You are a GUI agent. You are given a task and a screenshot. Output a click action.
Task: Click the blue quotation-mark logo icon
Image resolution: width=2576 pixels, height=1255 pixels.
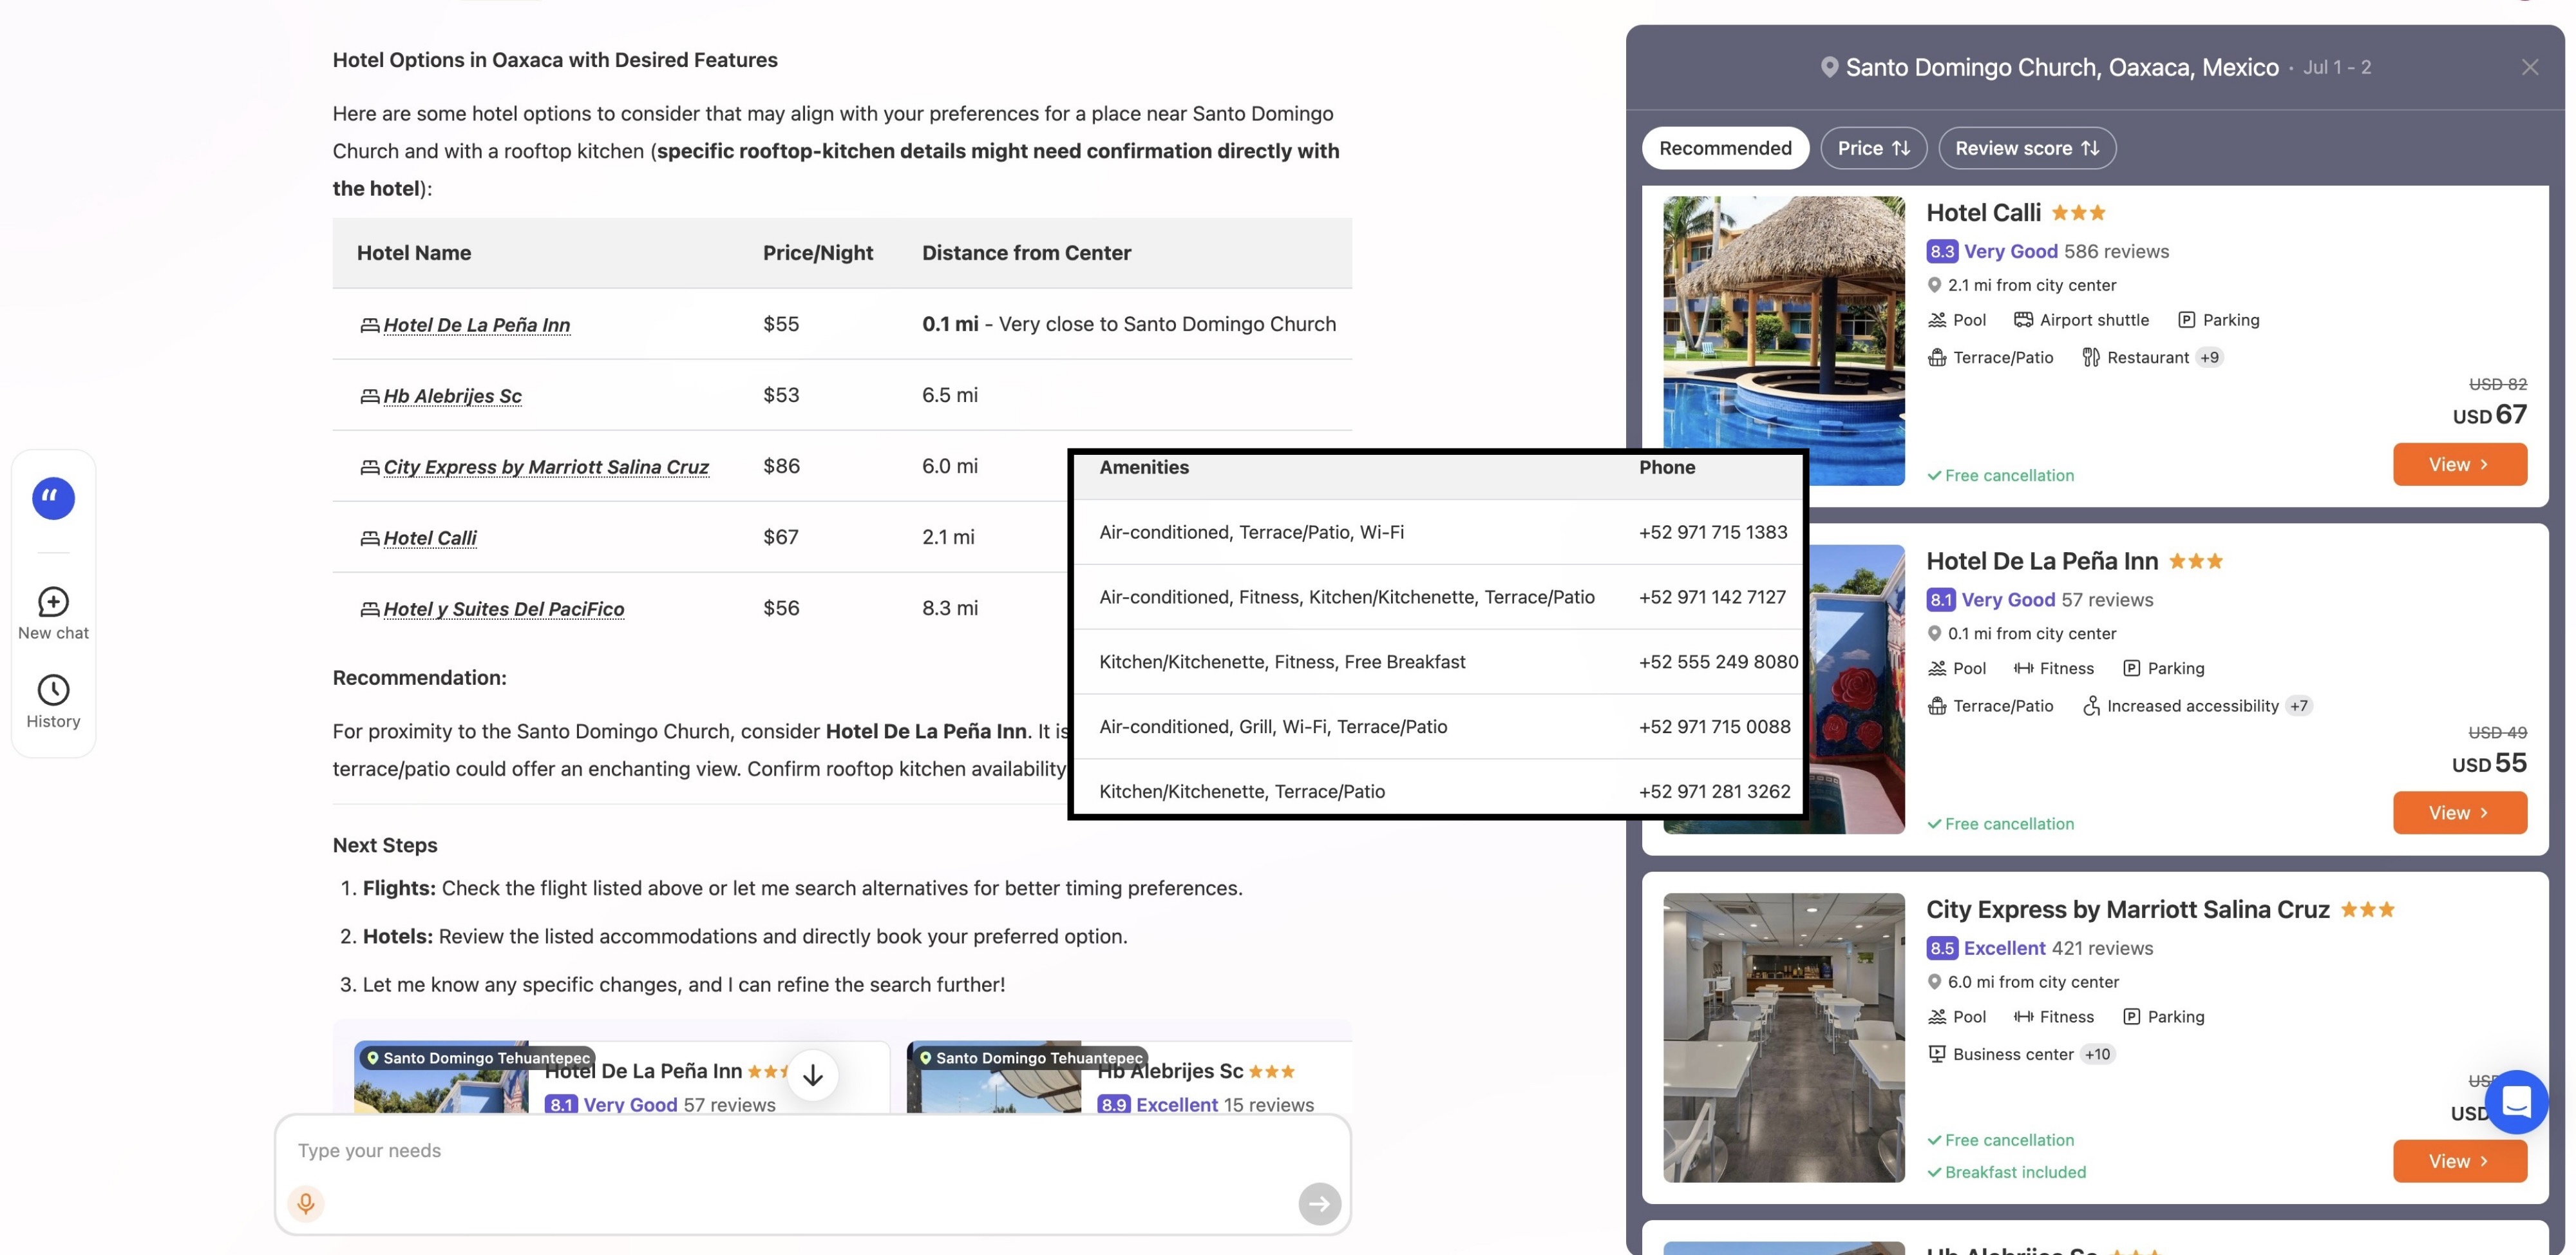[53, 498]
